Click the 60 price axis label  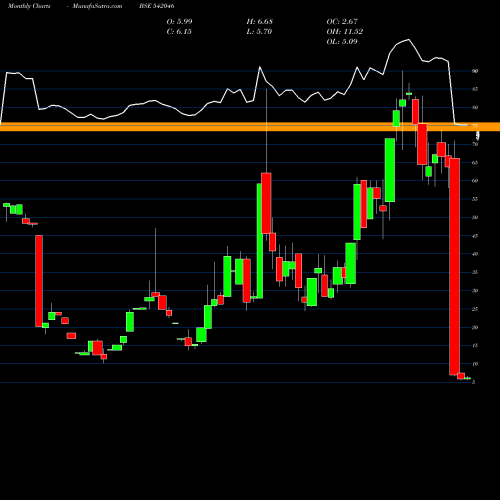[x=475, y=181]
